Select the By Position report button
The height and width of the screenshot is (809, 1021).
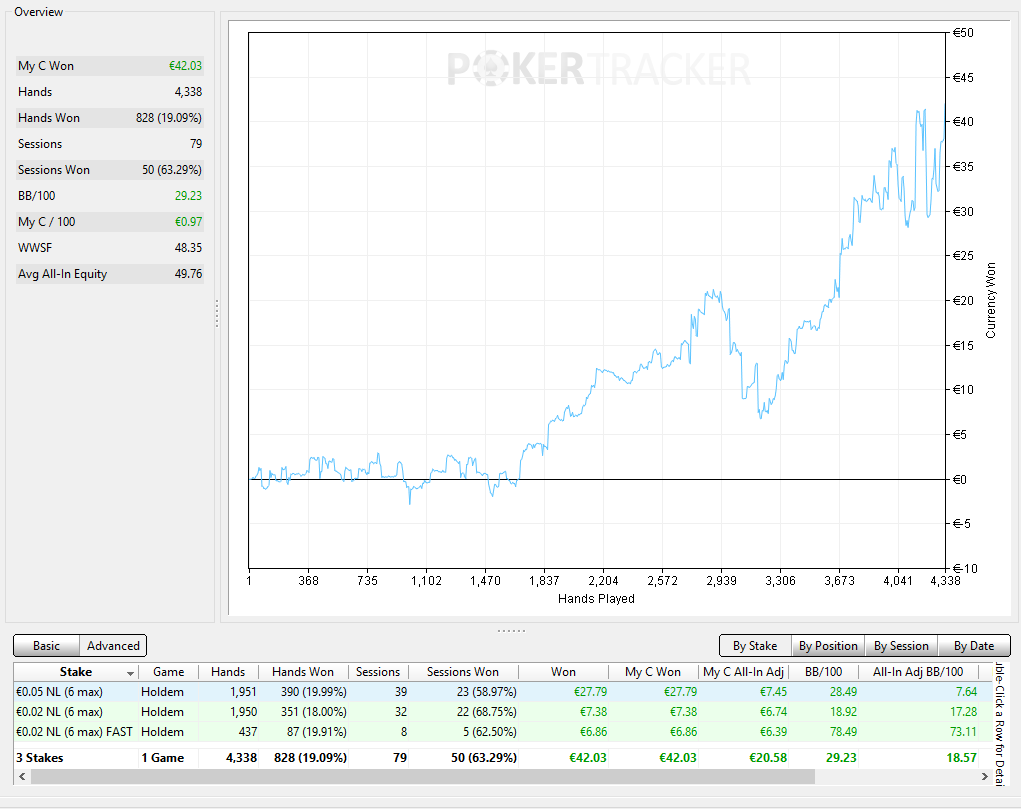pos(828,646)
